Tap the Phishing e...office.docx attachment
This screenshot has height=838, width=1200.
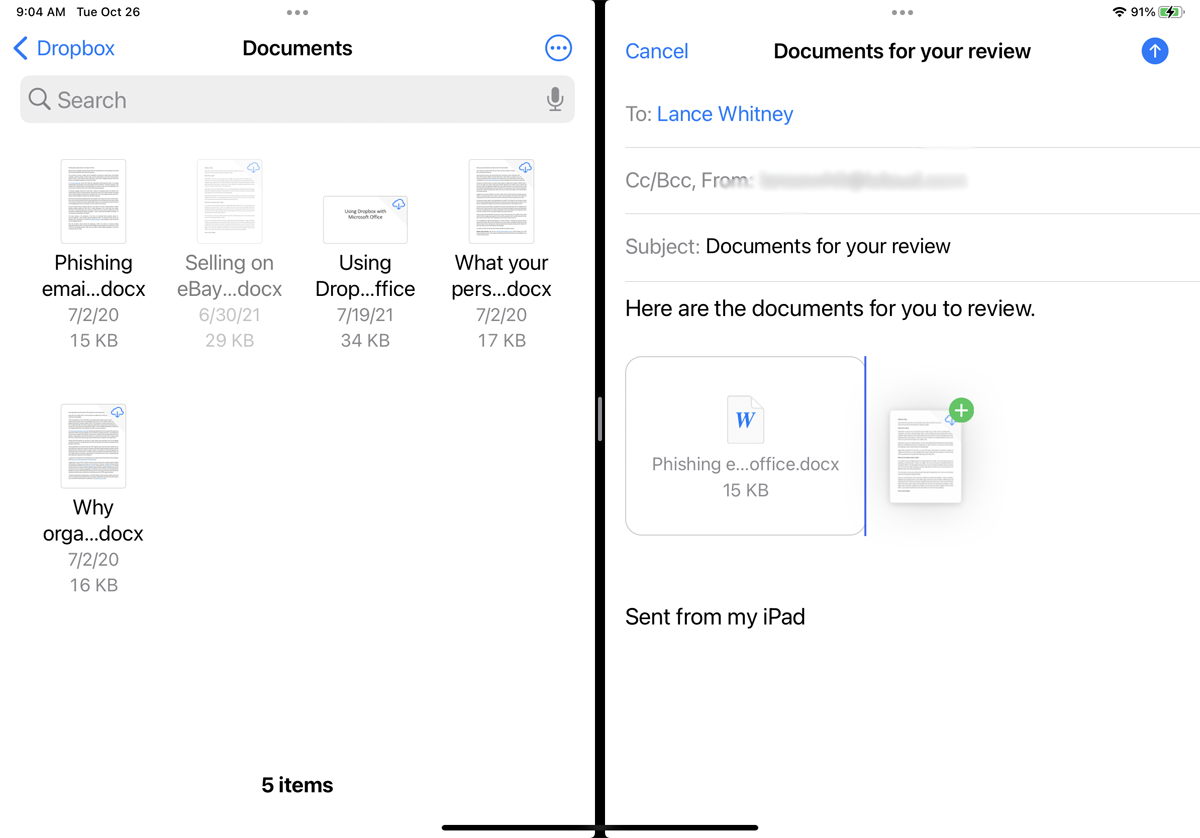coord(745,446)
